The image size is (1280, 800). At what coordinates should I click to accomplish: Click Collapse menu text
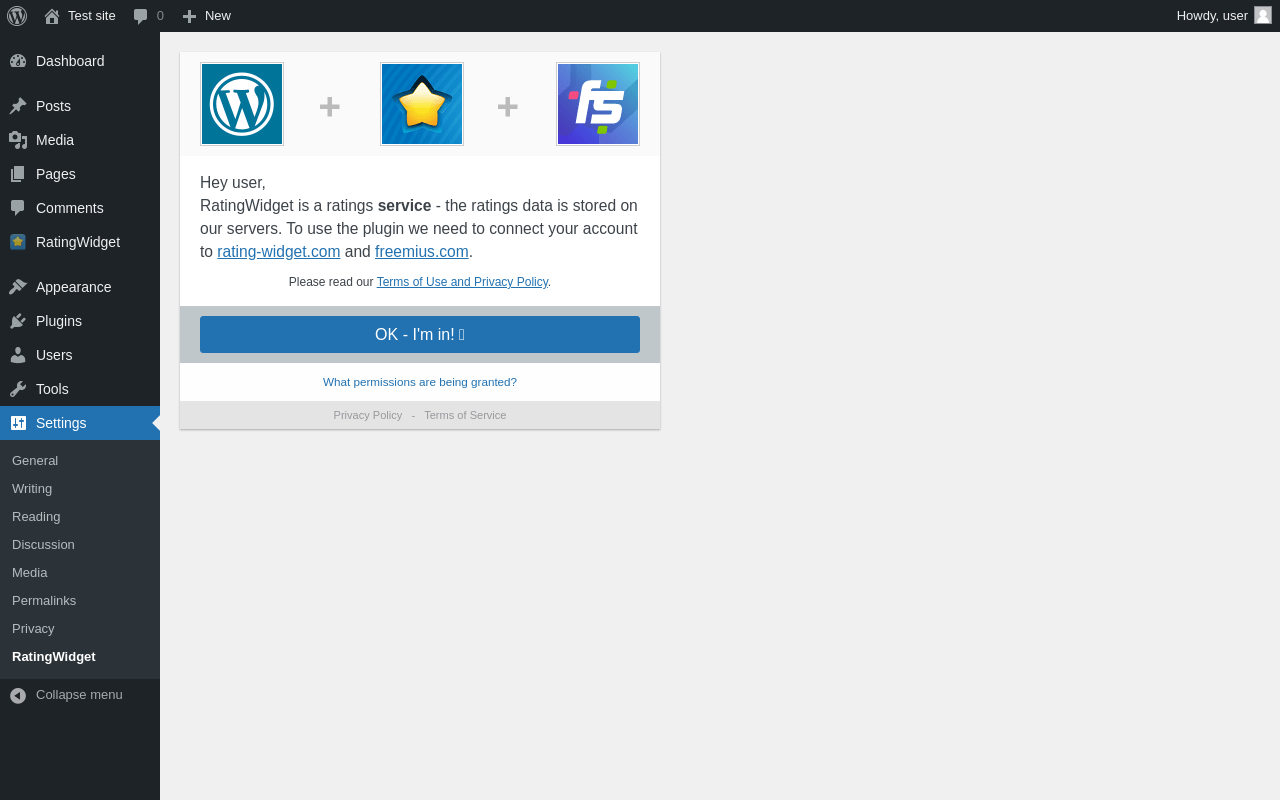(x=79, y=695)
